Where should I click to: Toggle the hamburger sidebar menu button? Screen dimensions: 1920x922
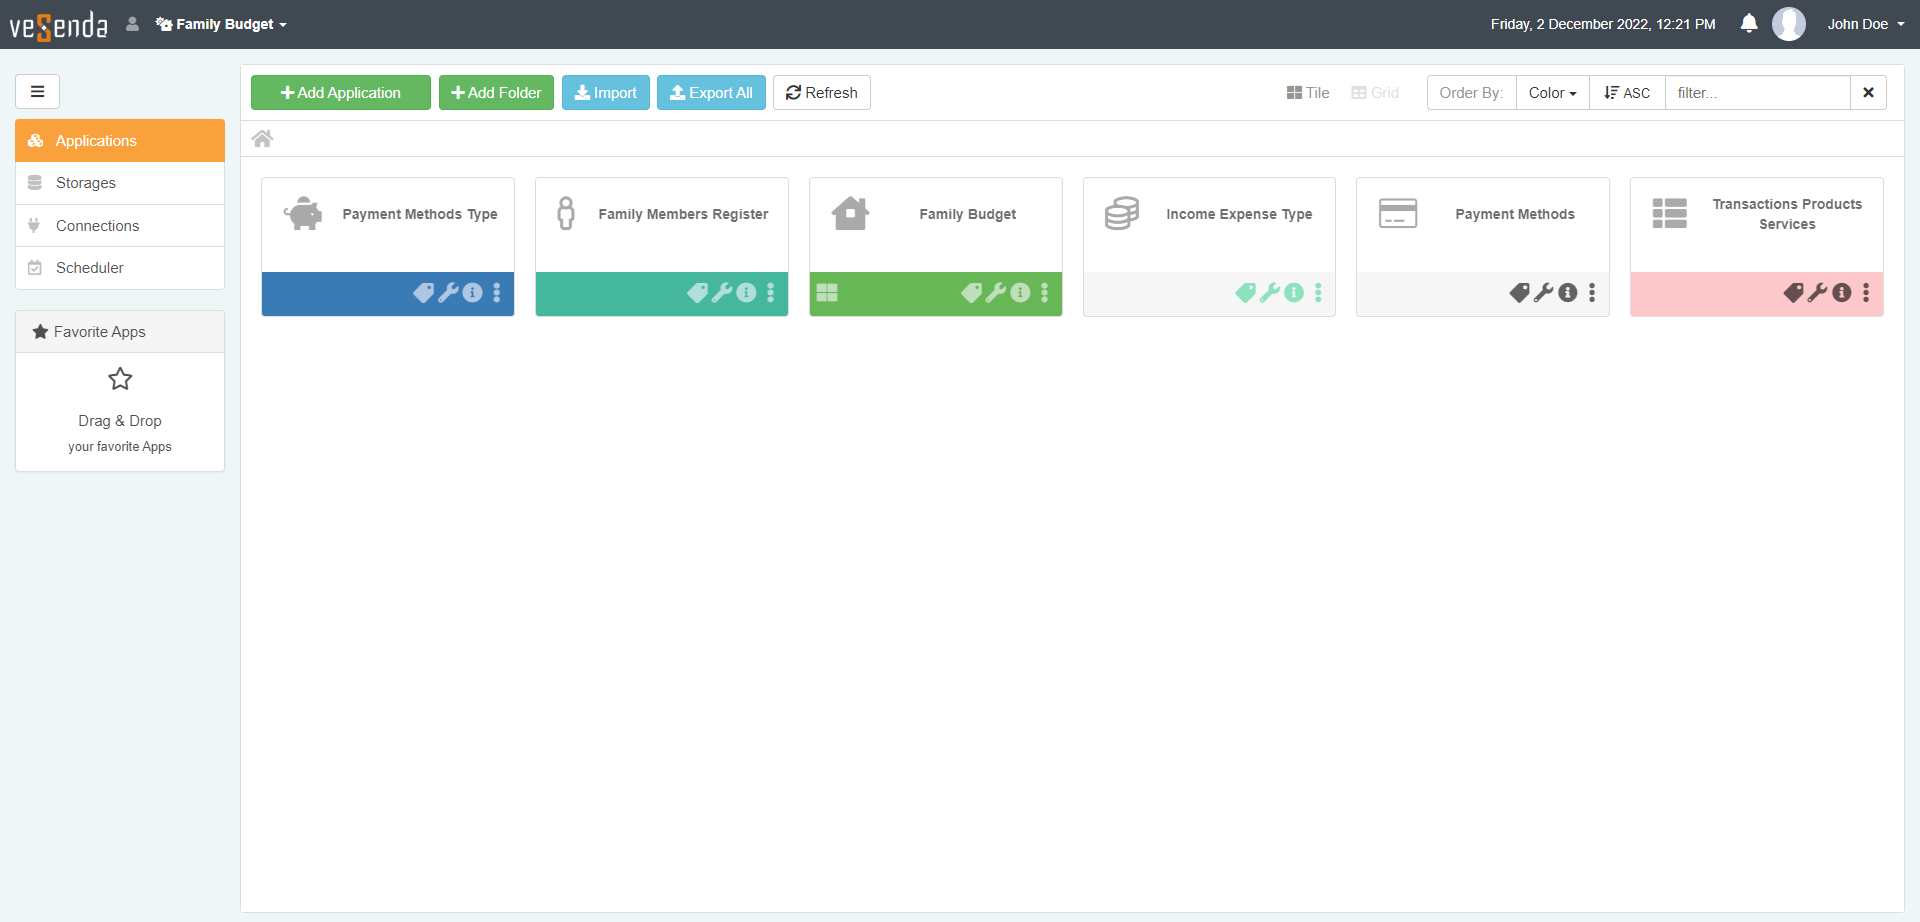(38, 92)
